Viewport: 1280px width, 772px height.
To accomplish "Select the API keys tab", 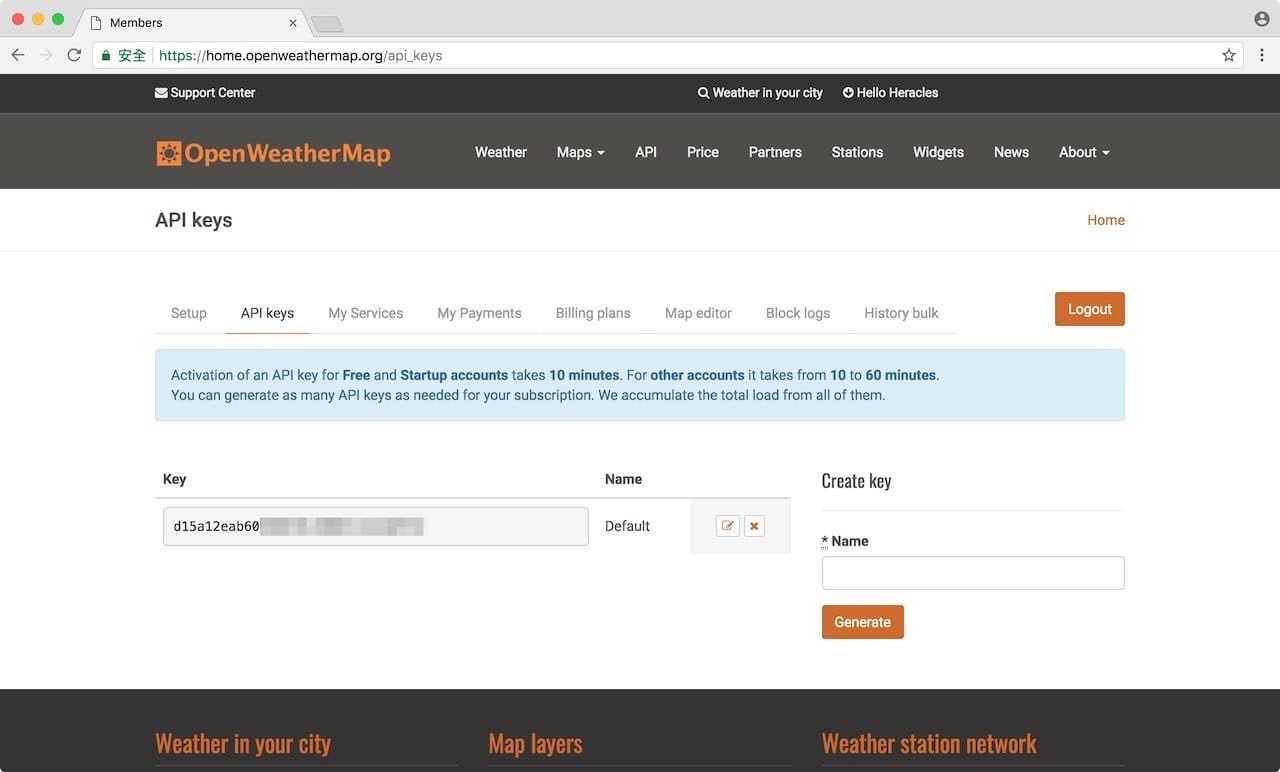I will (x=267, y=313).
